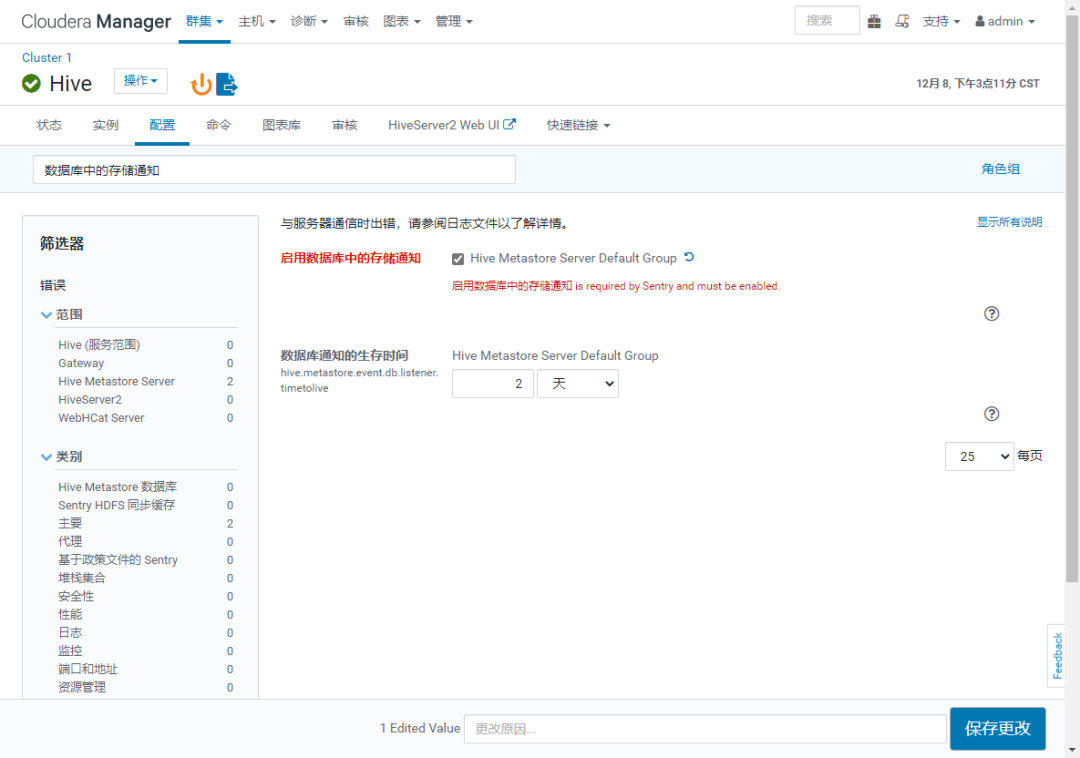Switch to the 图表库 tab
Viewport: 1080px width, 758px height.
point(281,125)
